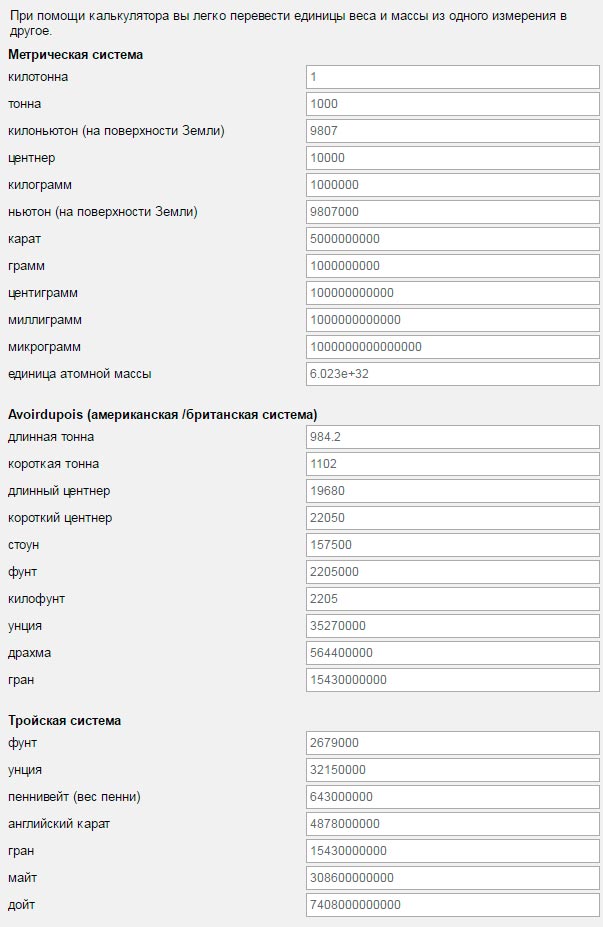Click the длинная тонна input showing 984.2
603x927 pixels.
click(453, 437)
